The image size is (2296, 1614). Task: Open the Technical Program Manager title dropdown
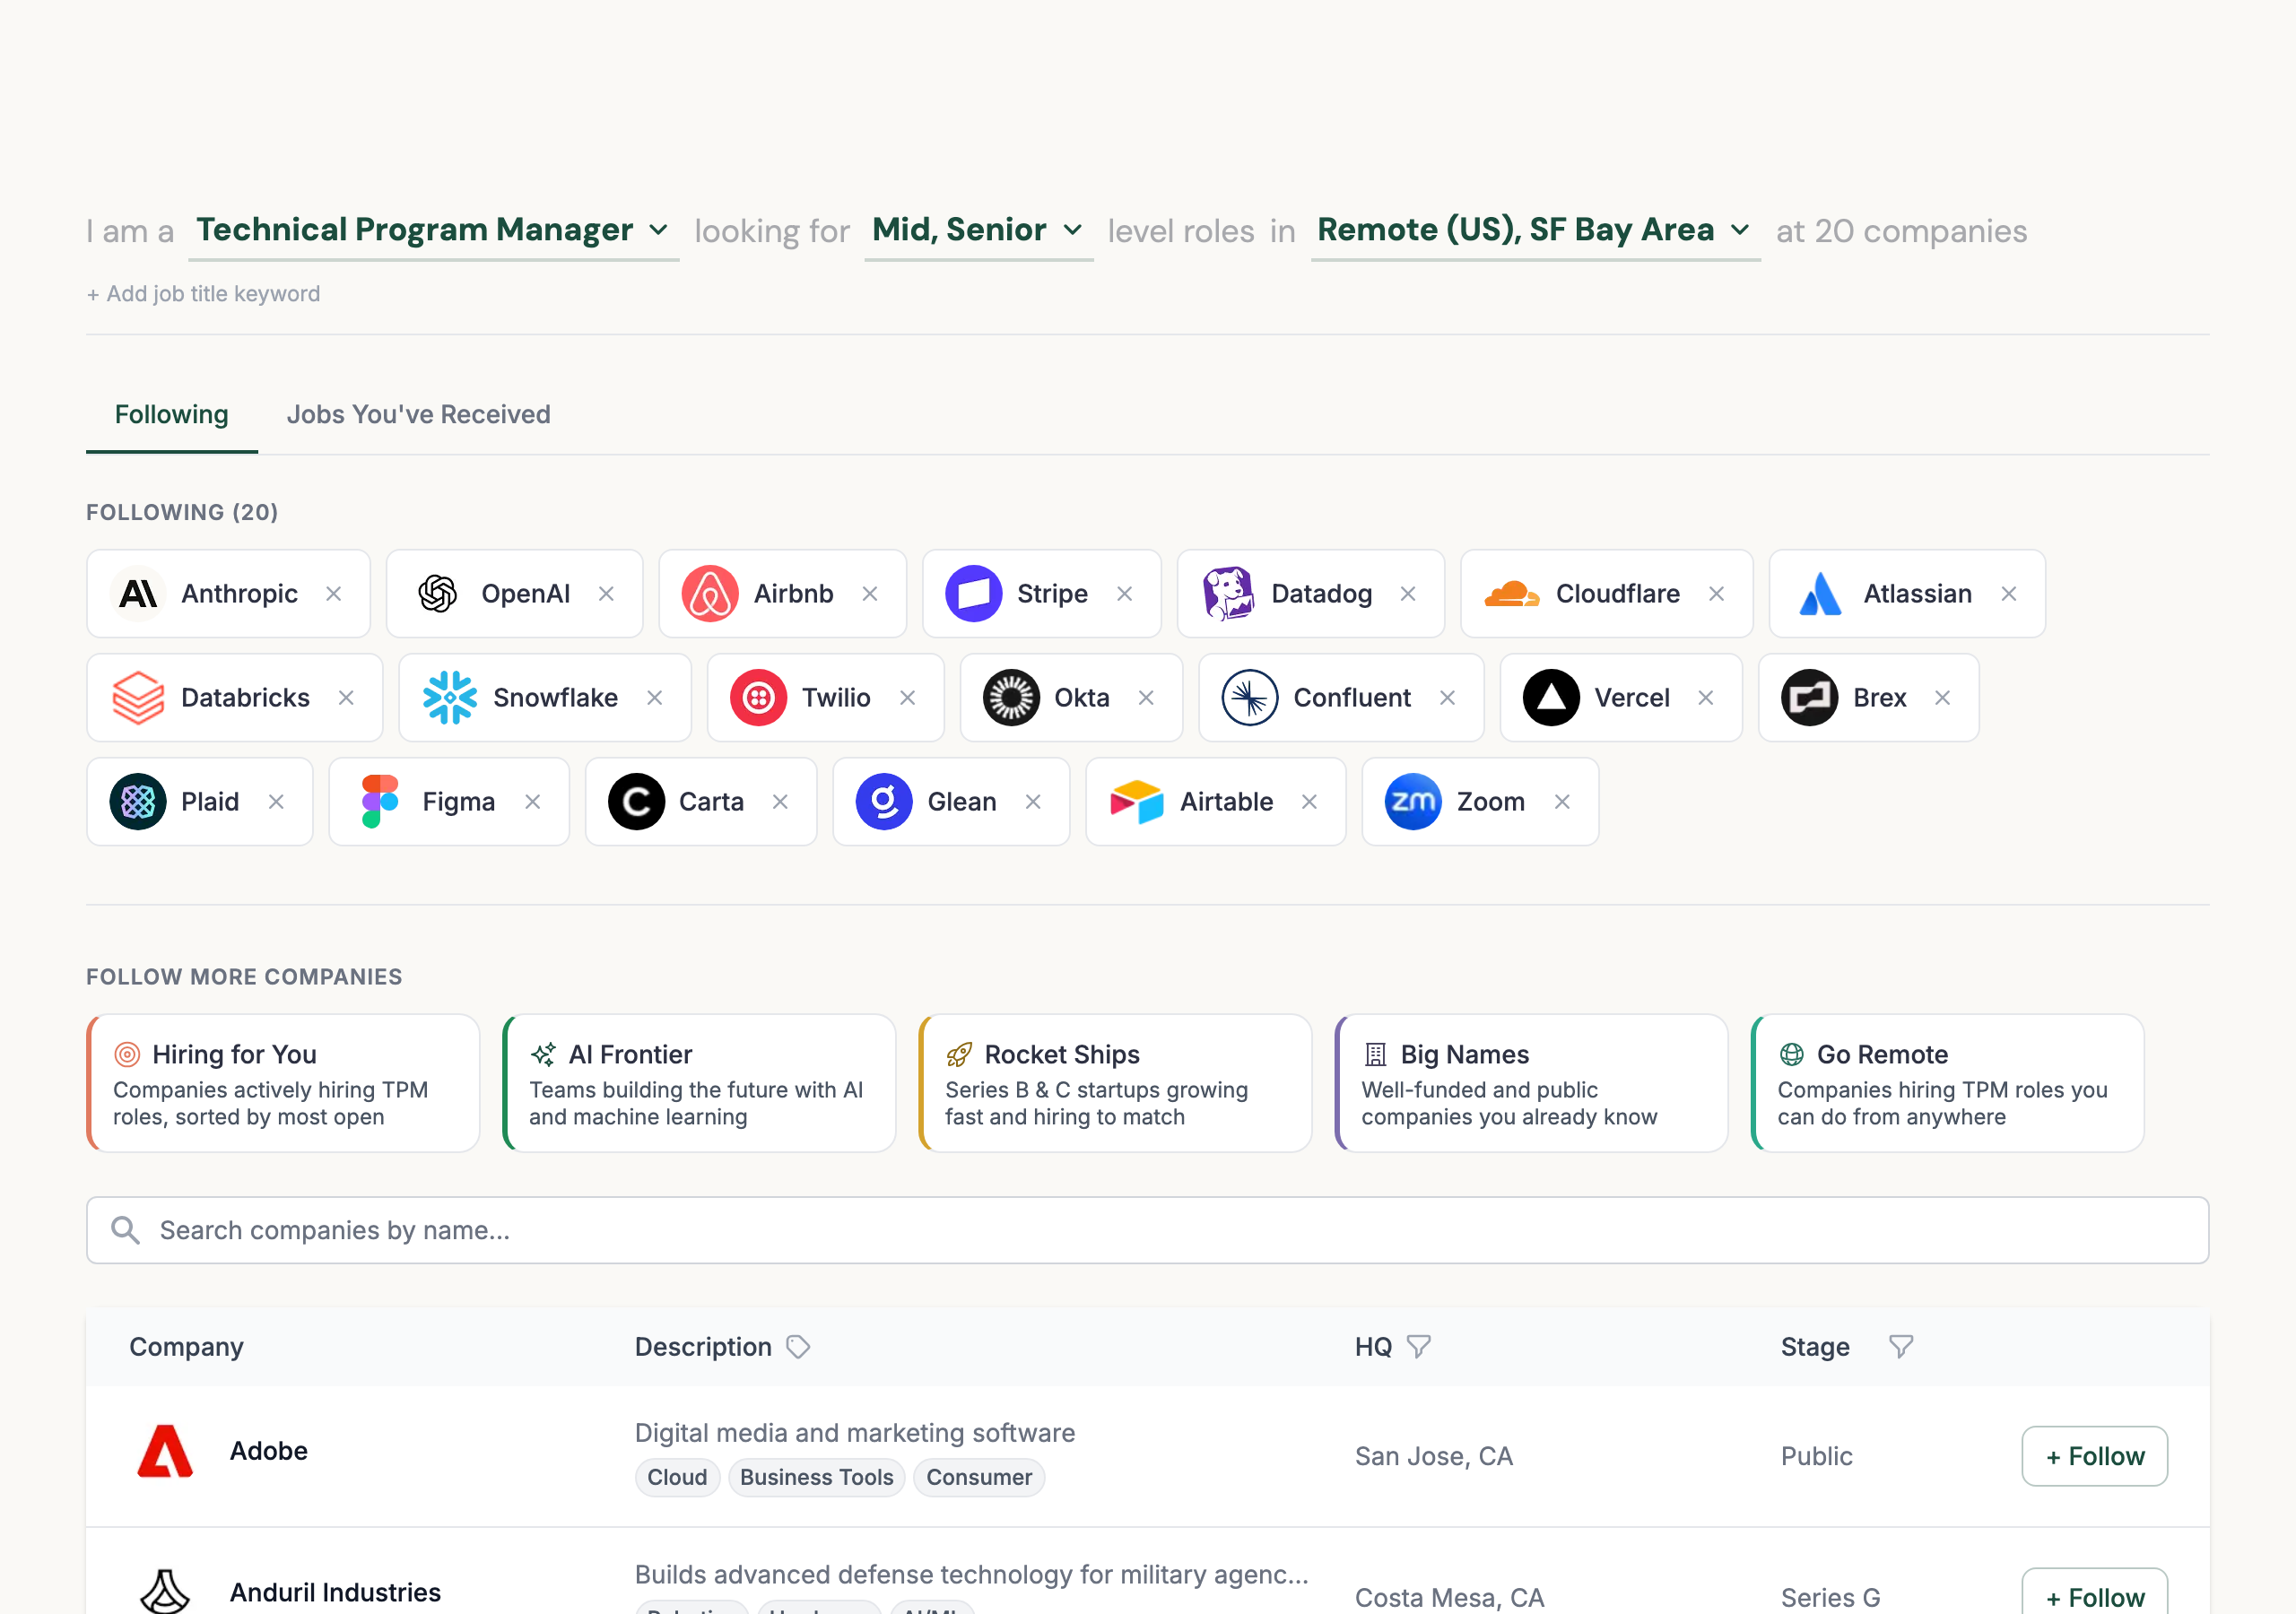(x=658, y=230)
